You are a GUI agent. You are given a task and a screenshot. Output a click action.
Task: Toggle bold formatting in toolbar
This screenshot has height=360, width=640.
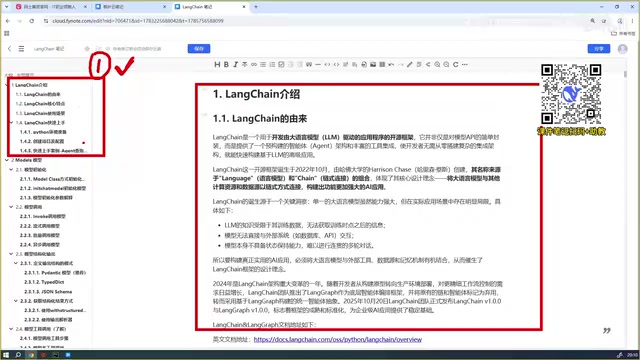tap(226, 64)
